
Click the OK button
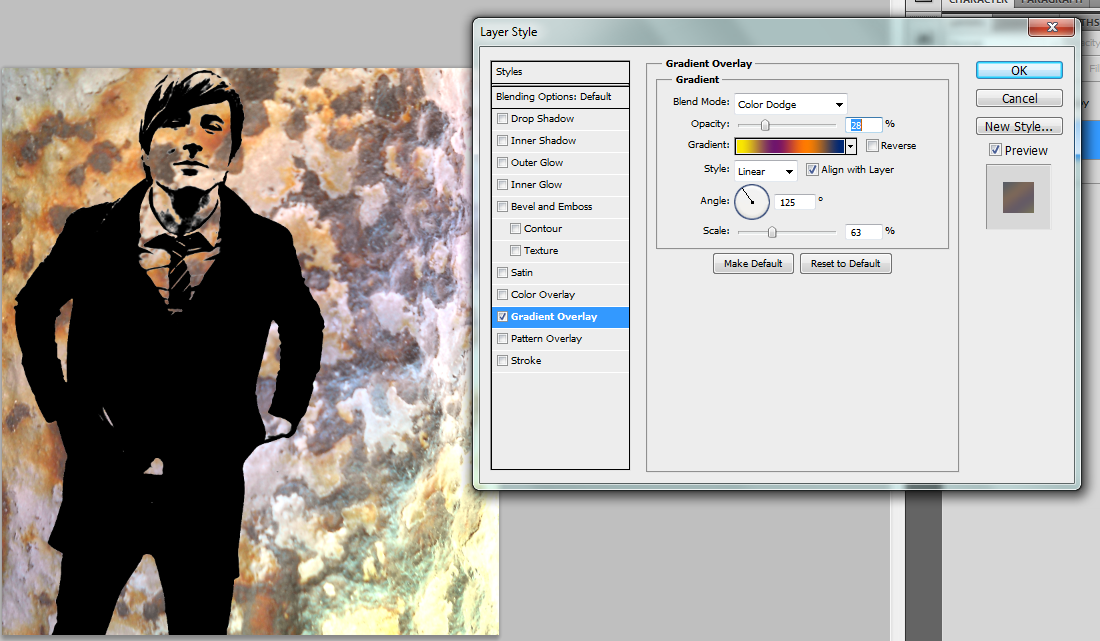(1019, 70)
